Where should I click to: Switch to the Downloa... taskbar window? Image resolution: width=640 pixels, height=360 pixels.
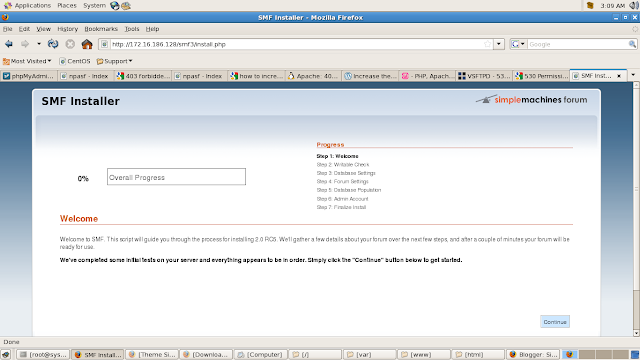[206, 354]
